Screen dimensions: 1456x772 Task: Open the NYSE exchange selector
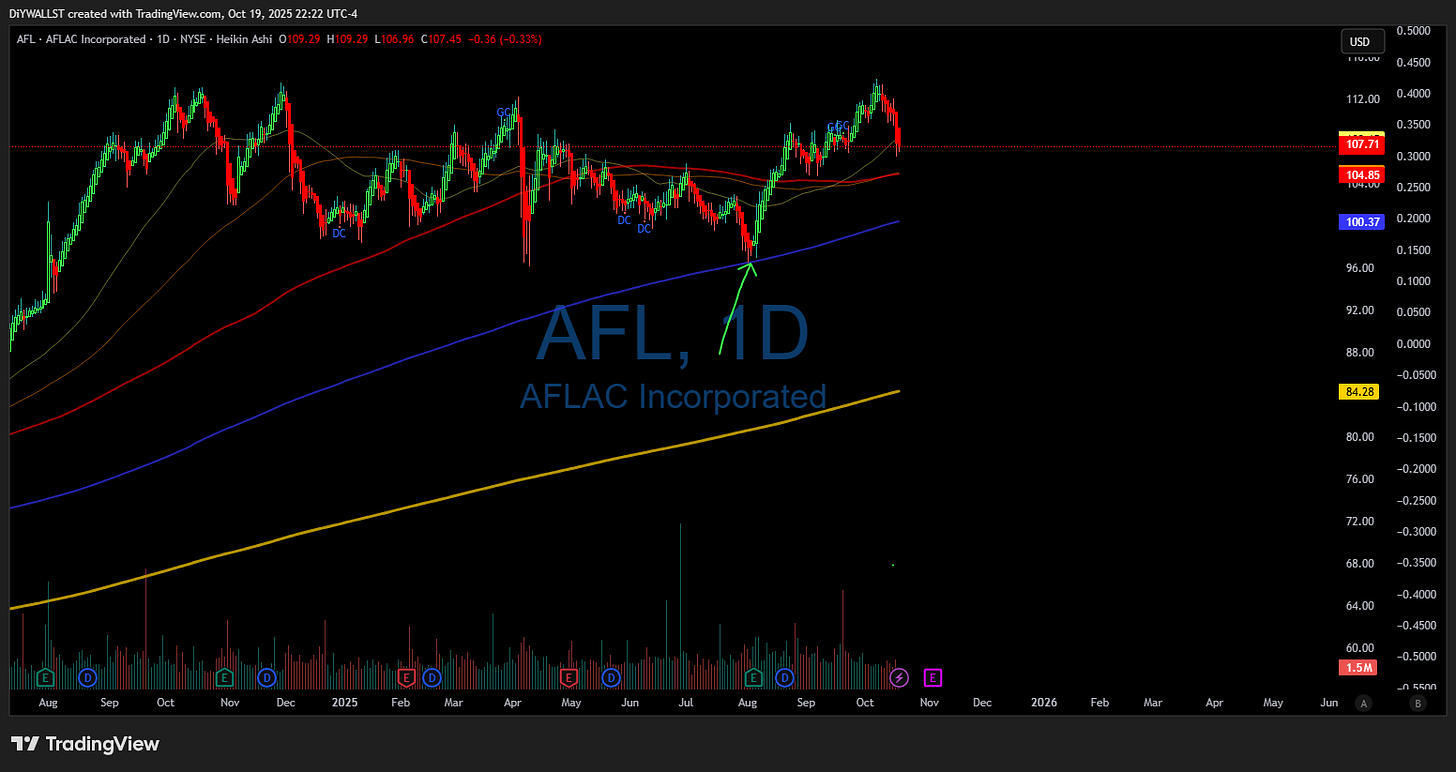192,39
